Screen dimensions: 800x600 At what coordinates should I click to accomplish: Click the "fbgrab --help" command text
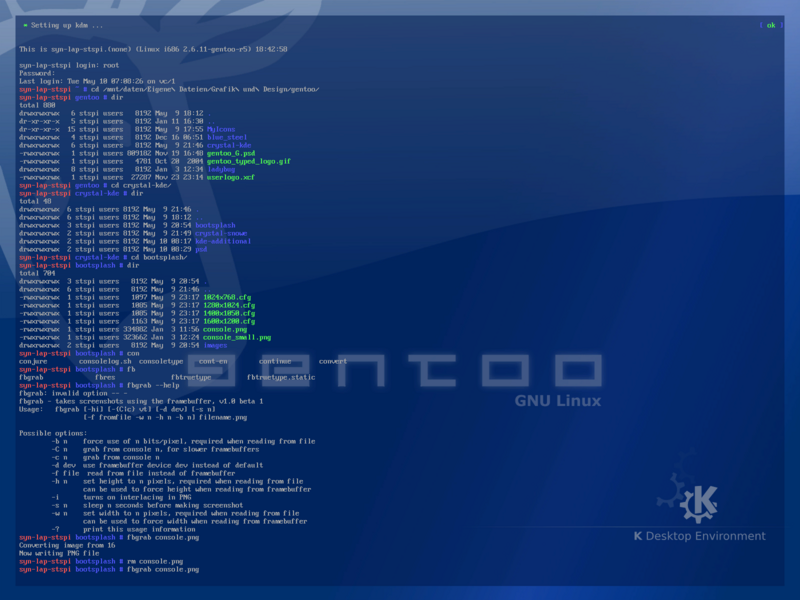coord(153,385)
